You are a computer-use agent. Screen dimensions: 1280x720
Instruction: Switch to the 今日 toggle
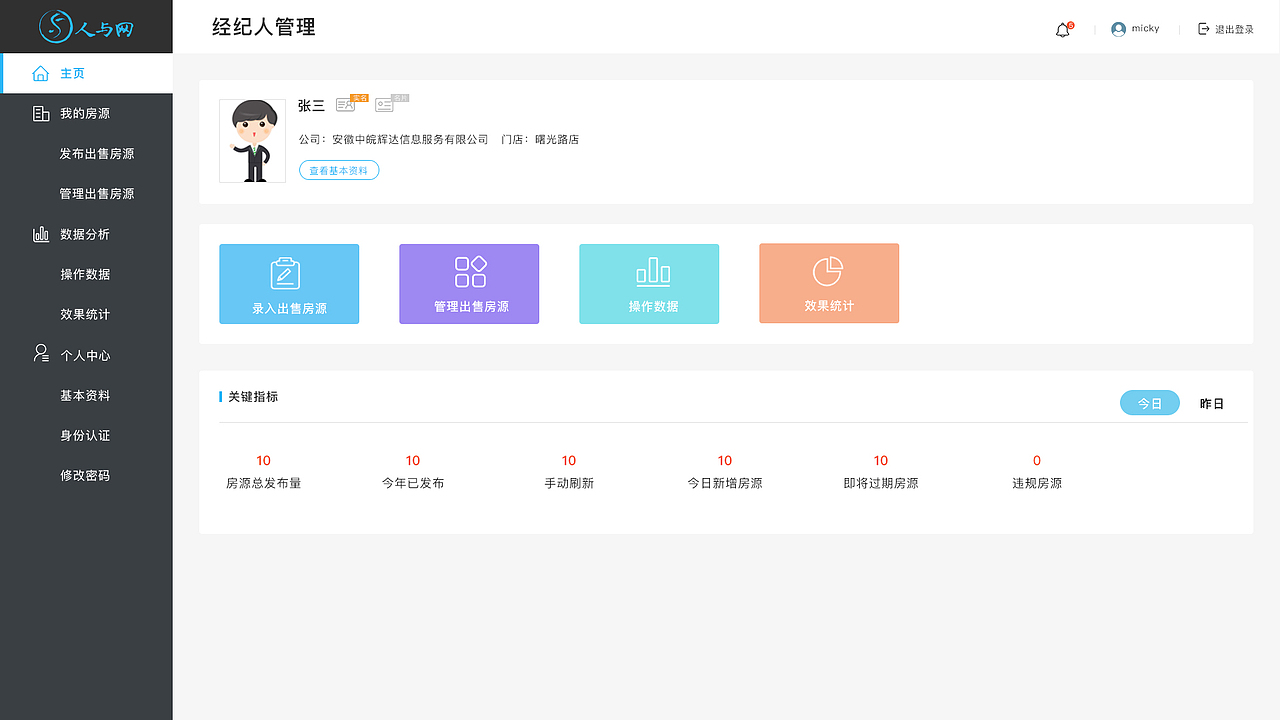1149,402
